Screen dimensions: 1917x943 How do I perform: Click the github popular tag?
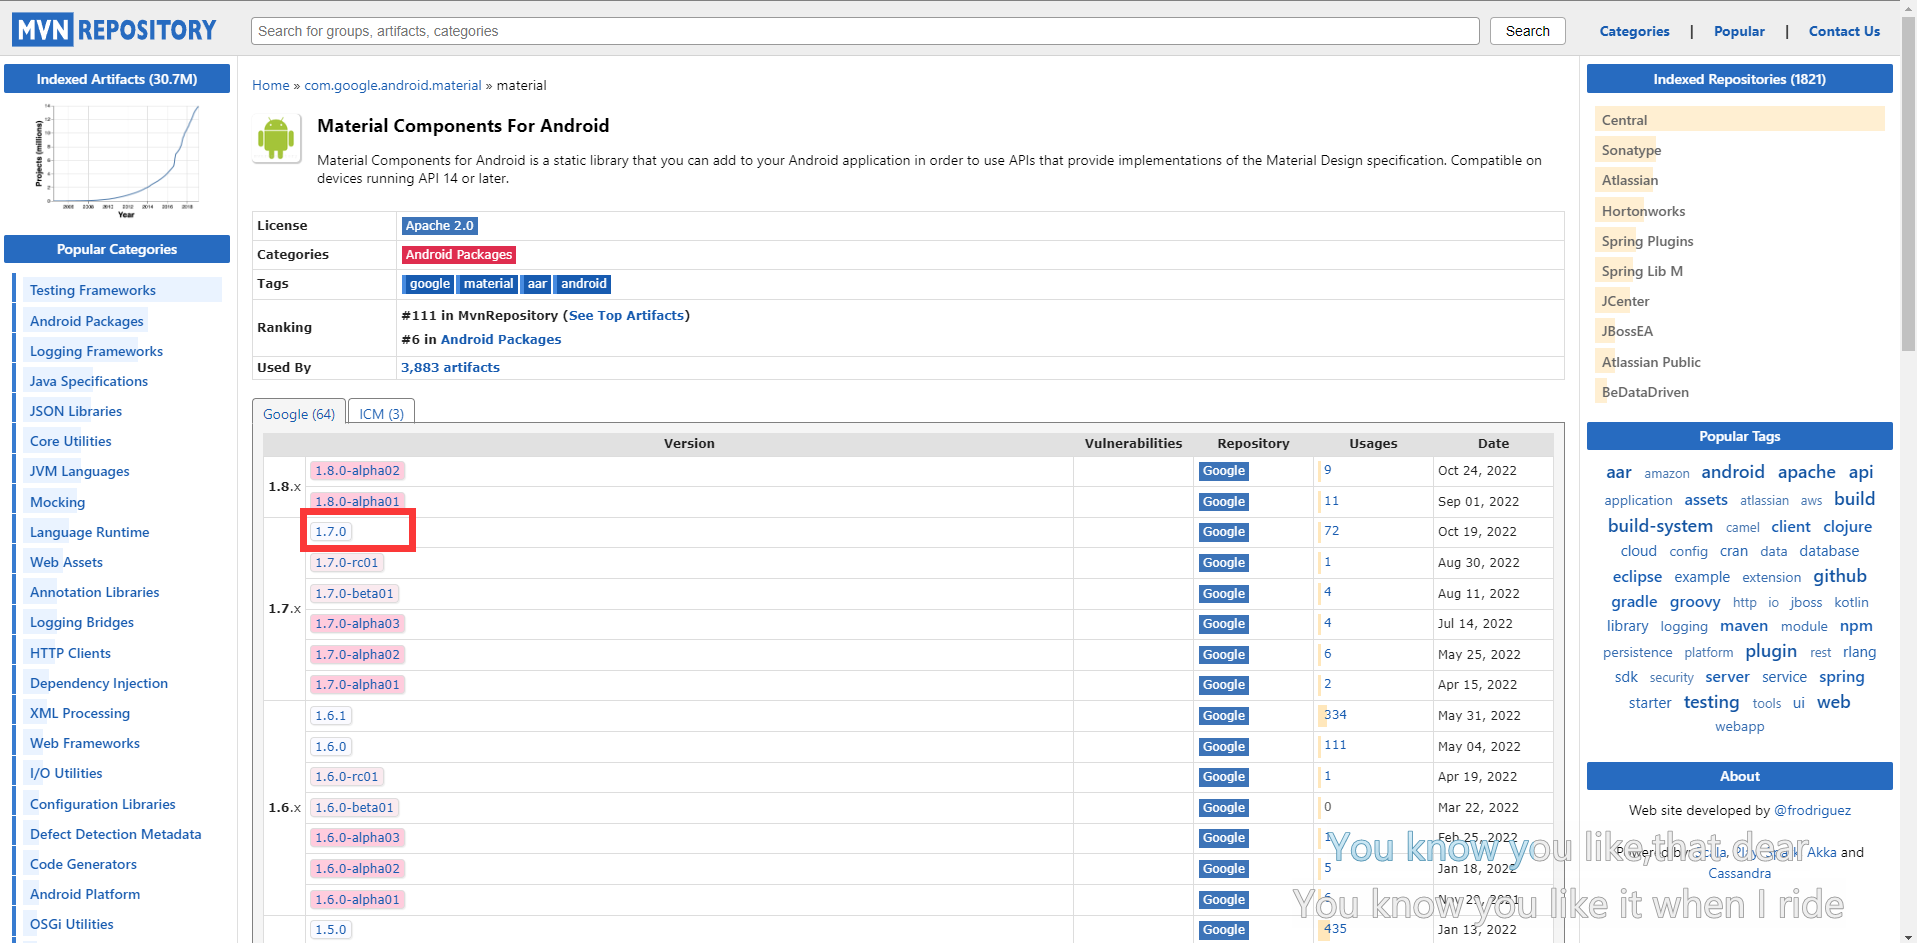1839,576
